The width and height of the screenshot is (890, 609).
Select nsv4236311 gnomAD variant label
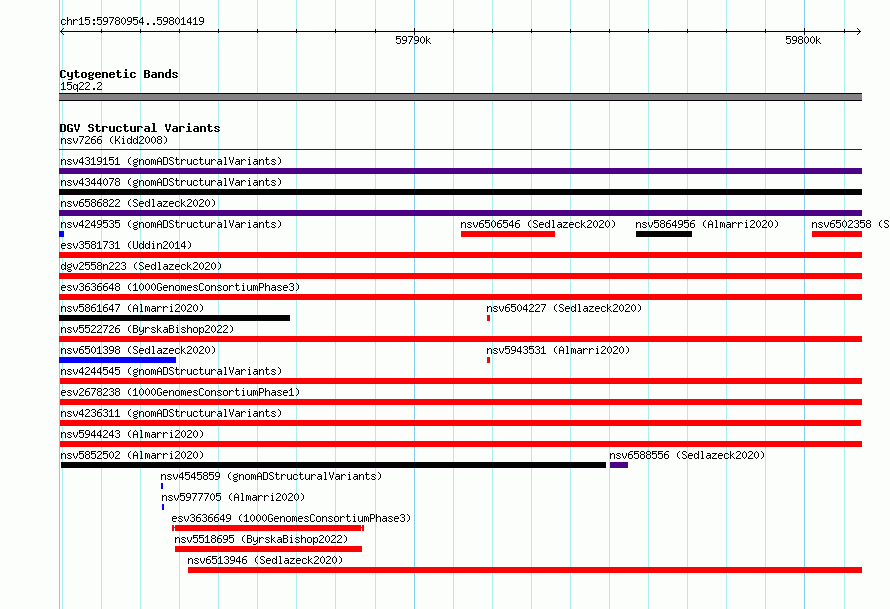click(x=171, y=413)
